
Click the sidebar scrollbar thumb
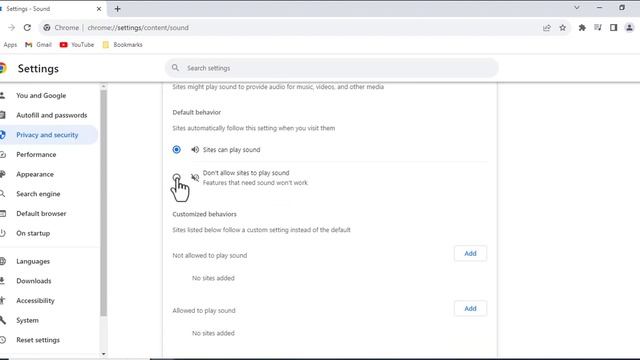[x=103, y=203]
